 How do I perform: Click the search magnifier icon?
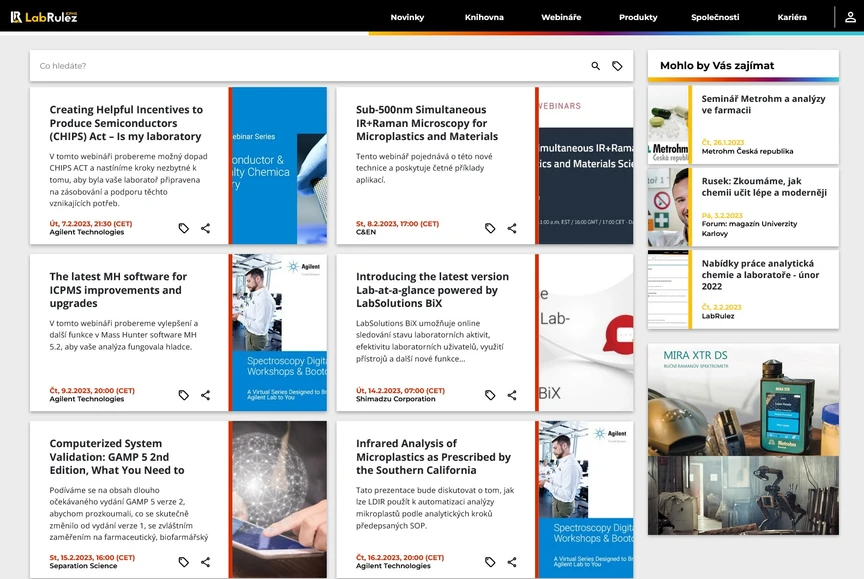click(596, 66)
